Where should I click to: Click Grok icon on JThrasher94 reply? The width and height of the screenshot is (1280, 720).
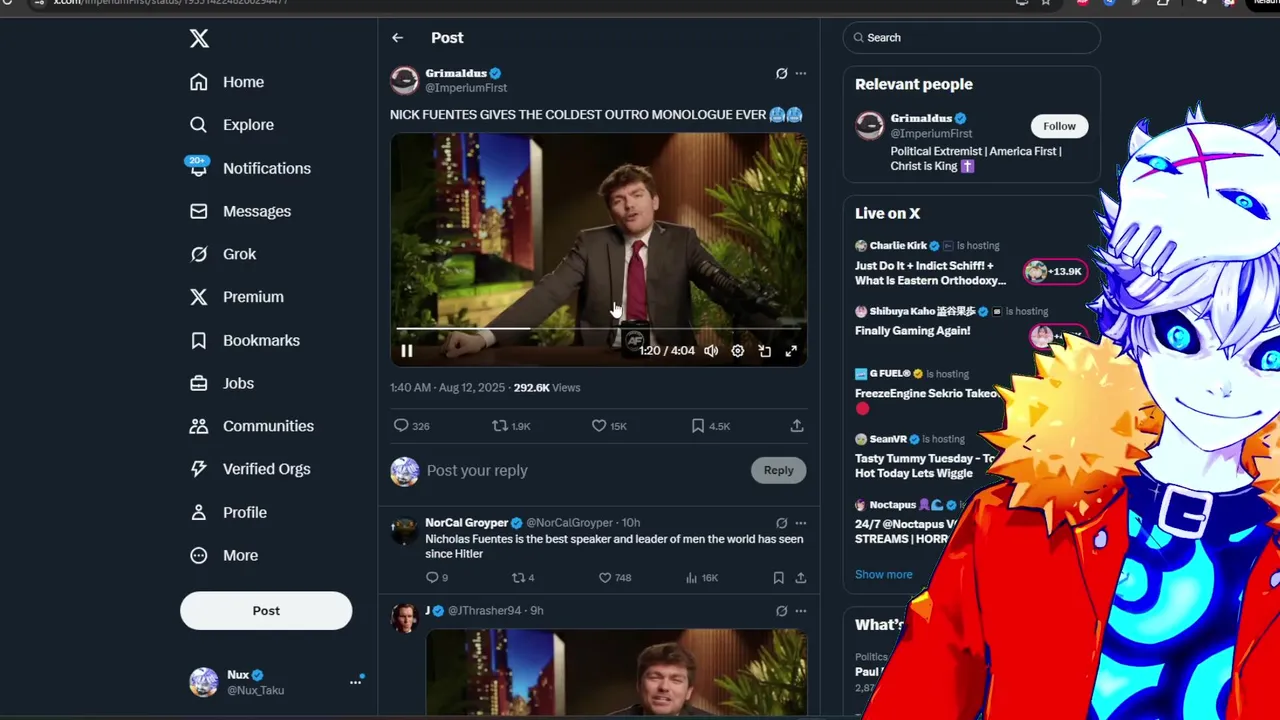coord(782,610)
